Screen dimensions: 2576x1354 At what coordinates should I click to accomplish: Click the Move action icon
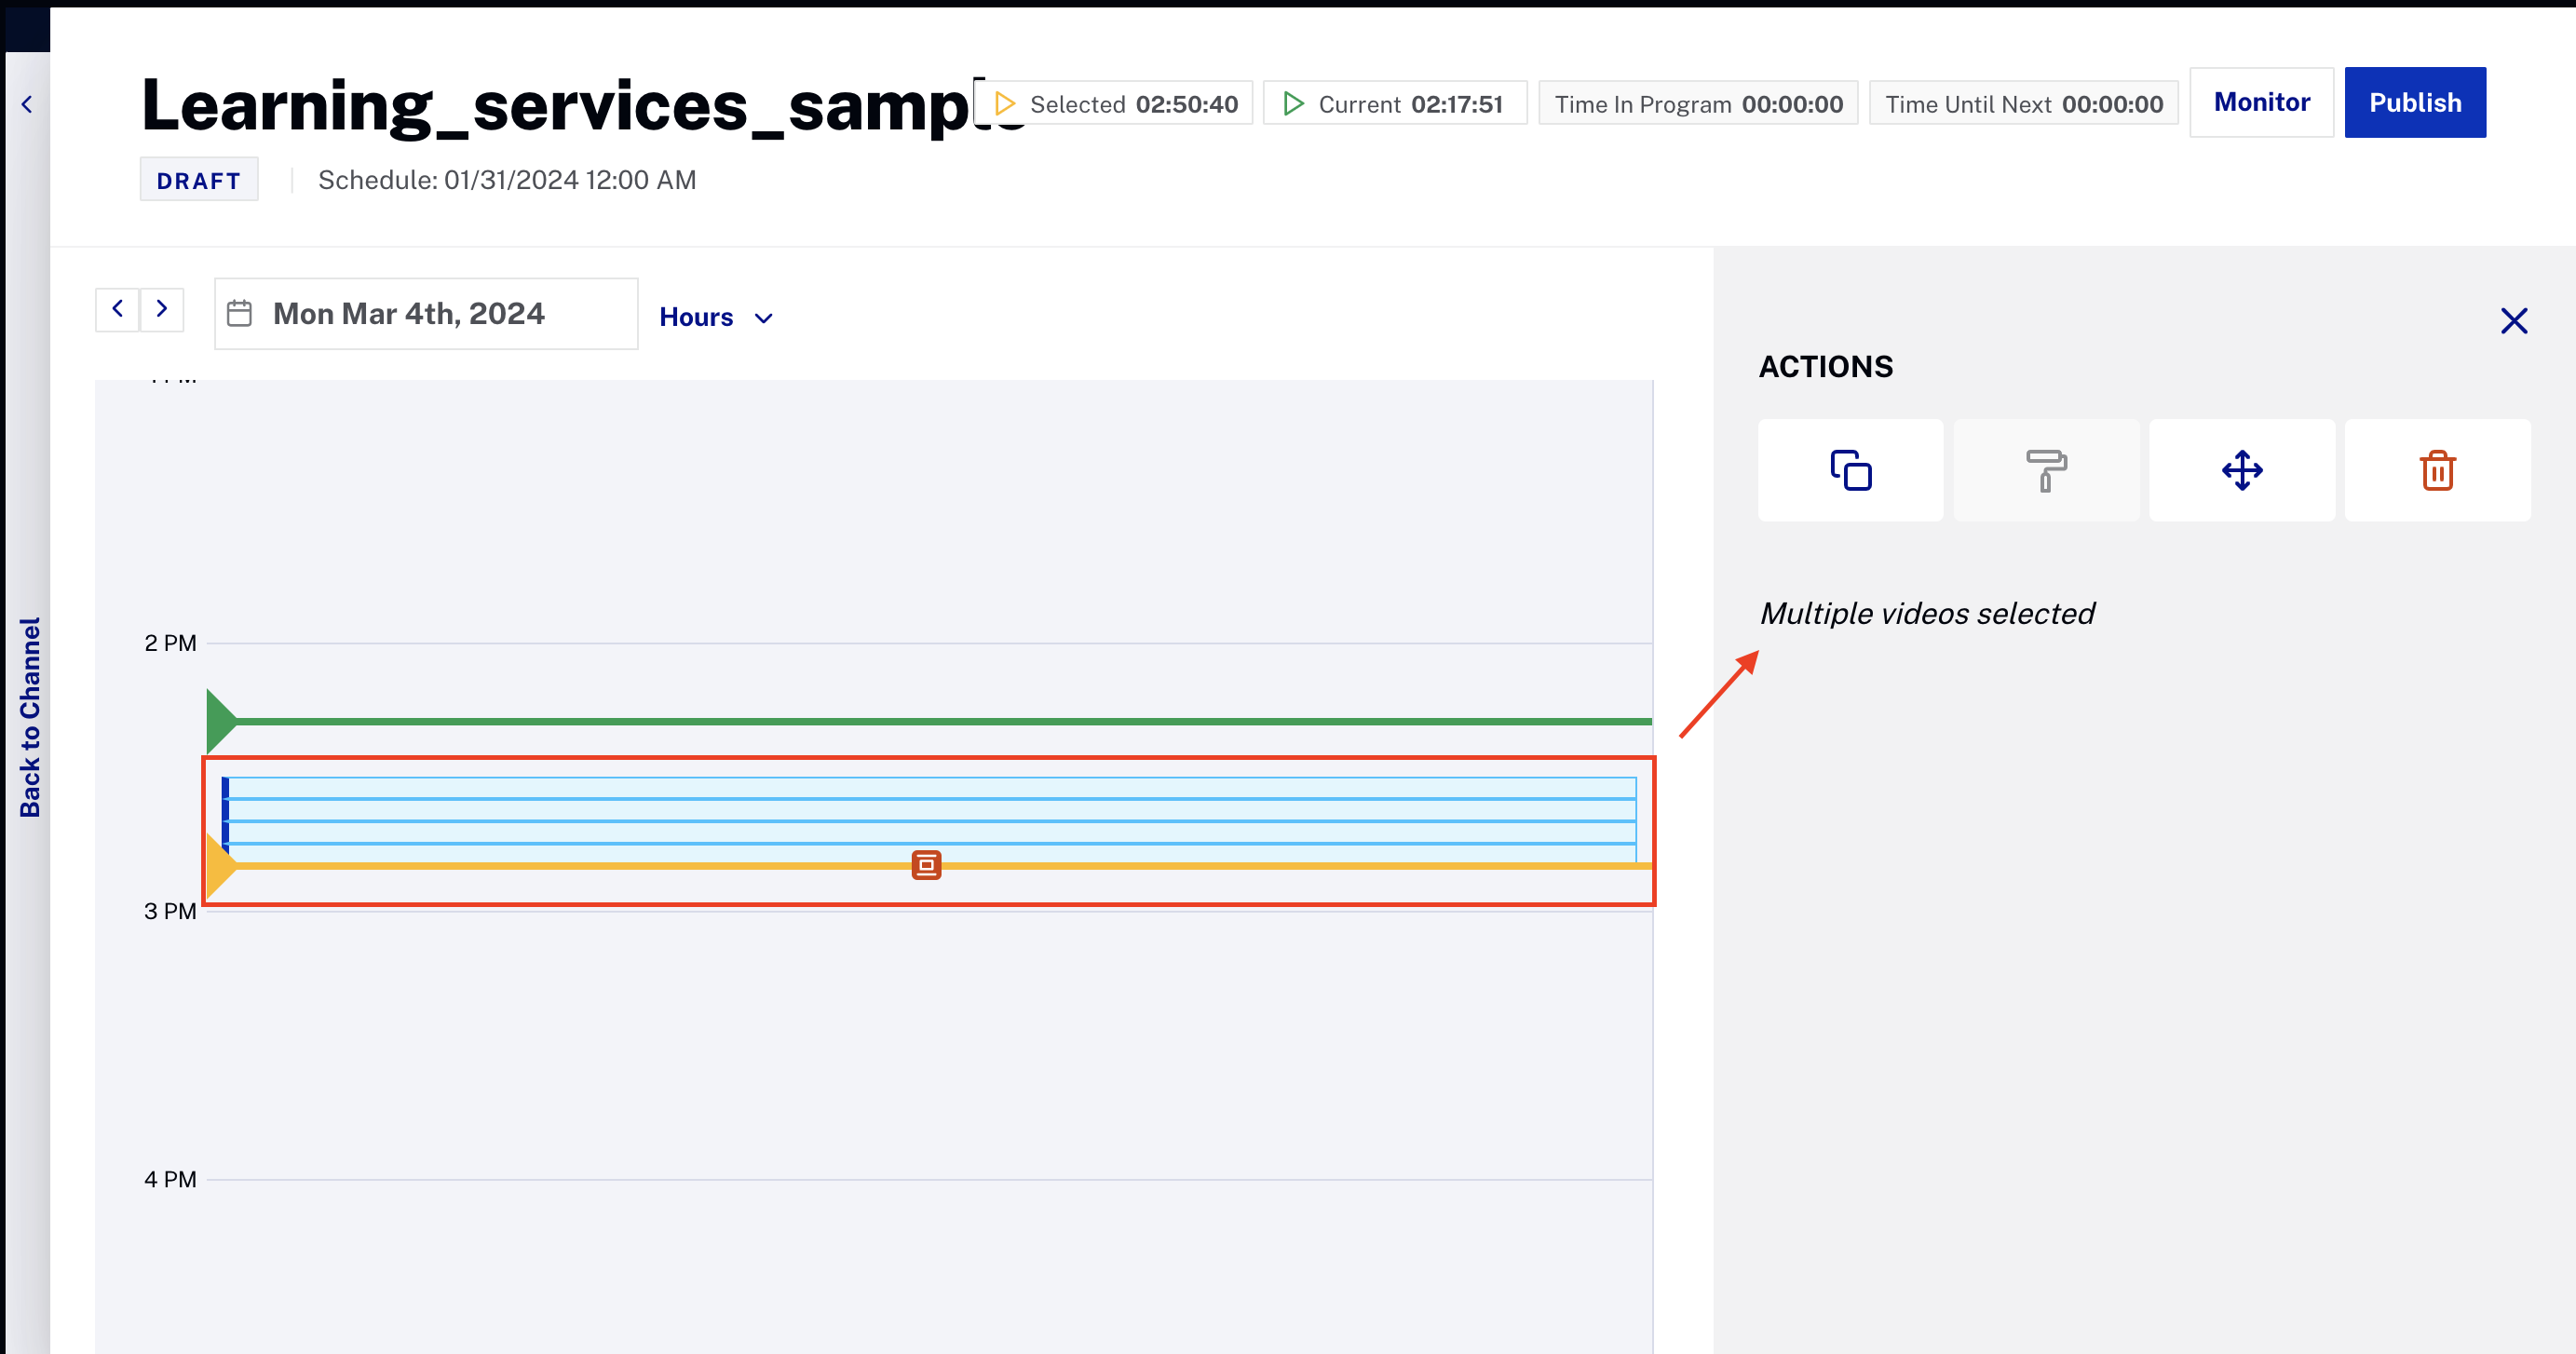pyautogui.click(x=2241, y=470)
